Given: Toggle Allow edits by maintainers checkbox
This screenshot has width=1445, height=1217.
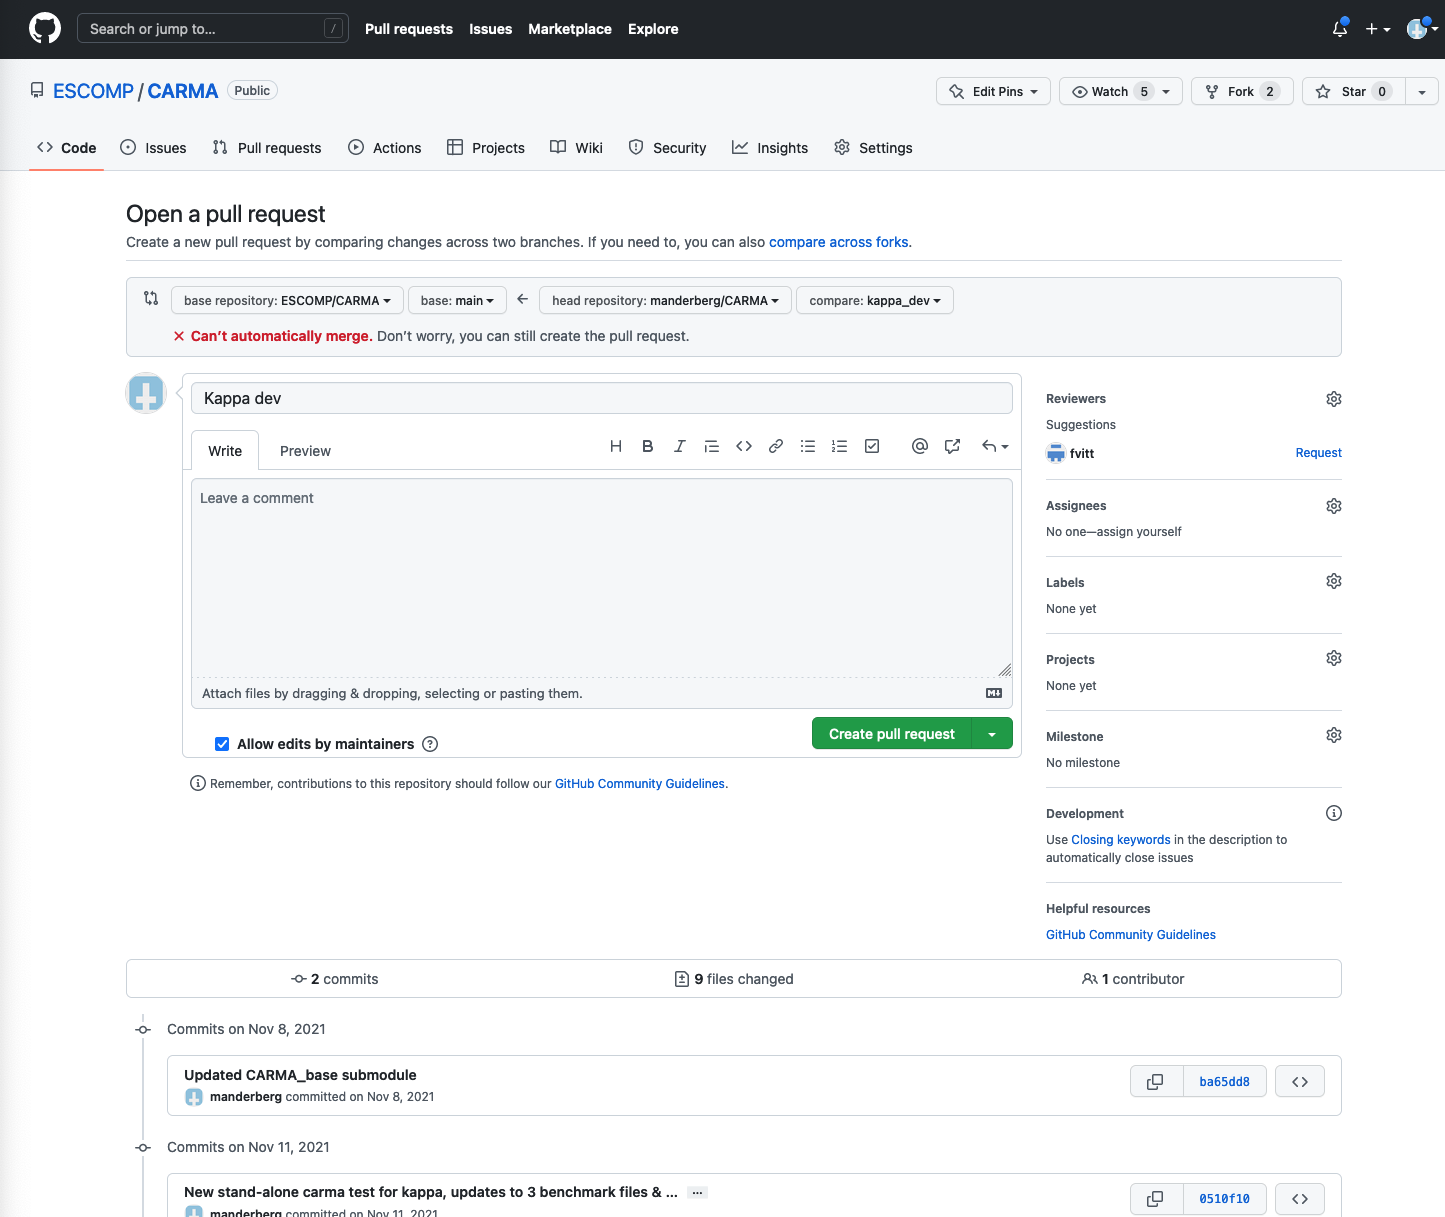Looking at the screenshot, I should 222,744.
